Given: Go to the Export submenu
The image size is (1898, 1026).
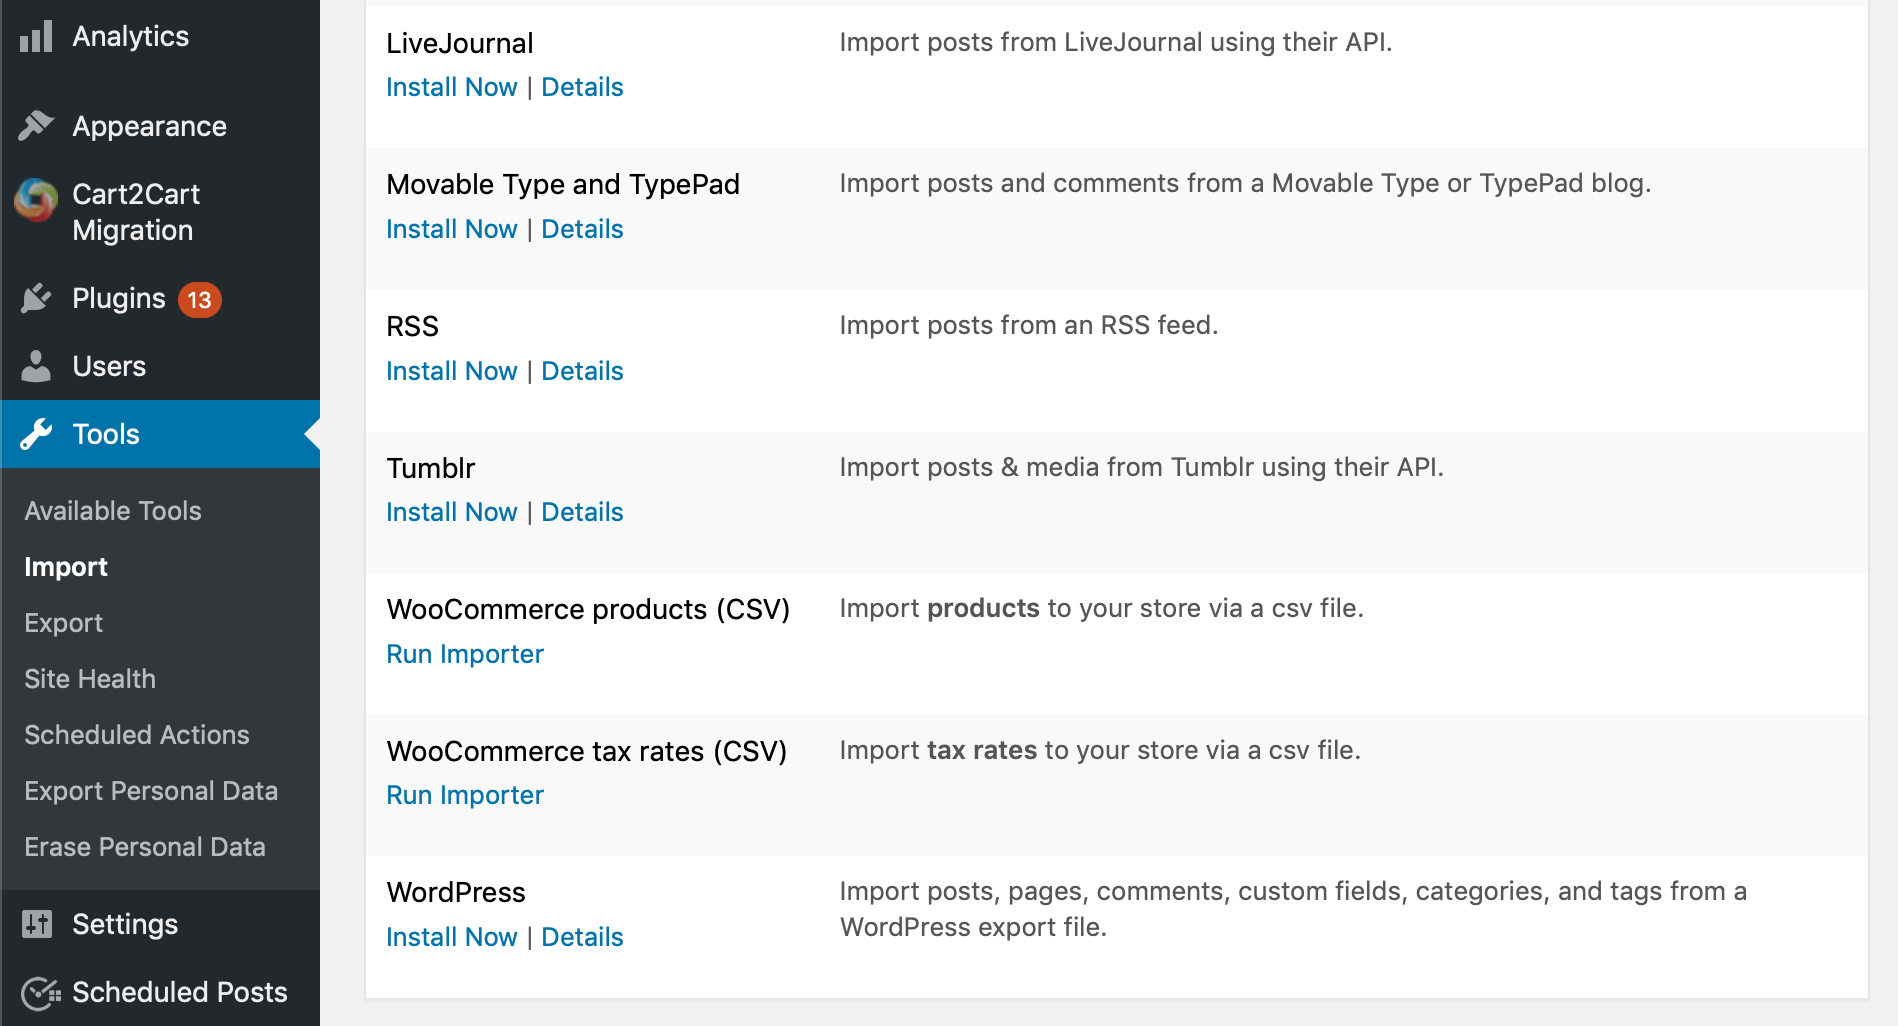Looking at the screenshot, I should coord(63,623).
